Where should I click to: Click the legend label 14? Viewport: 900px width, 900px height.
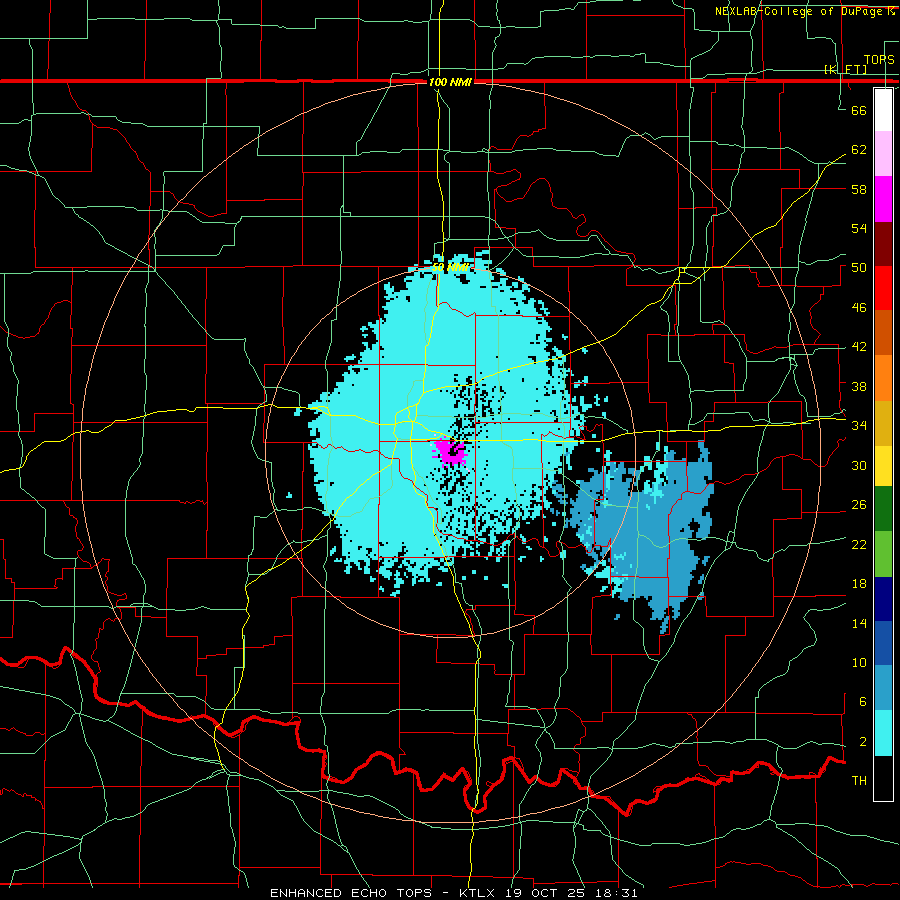(x=859, y=623)
